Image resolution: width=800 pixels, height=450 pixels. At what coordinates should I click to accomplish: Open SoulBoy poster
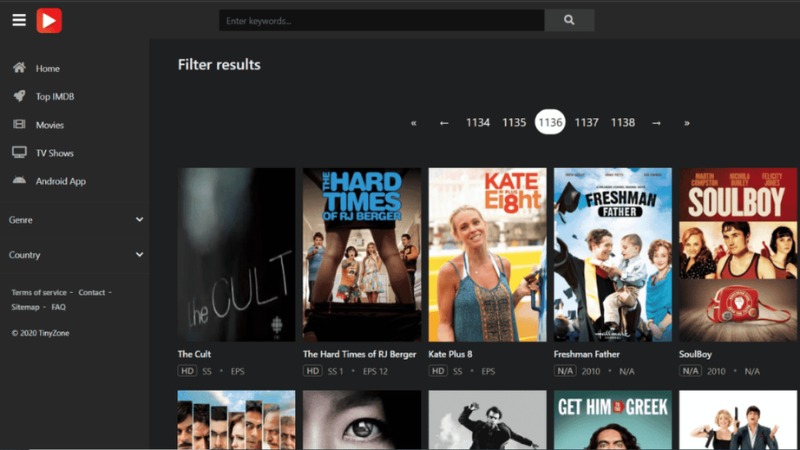[x=738, y=255]
